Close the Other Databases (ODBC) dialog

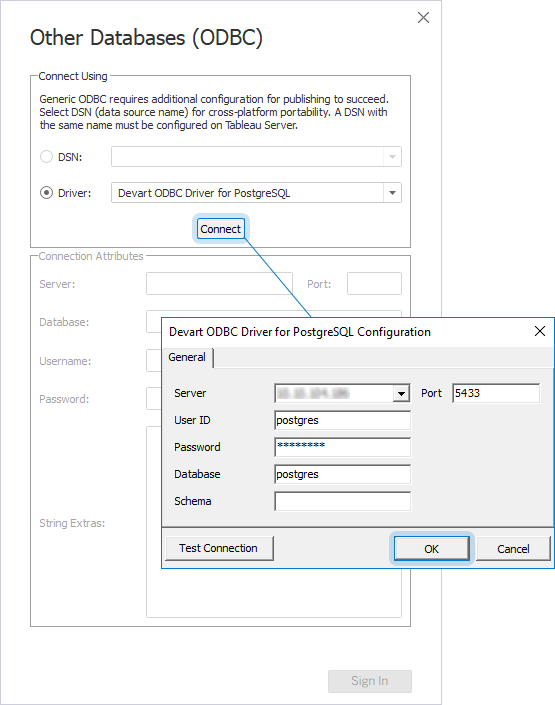pos(423,18)
